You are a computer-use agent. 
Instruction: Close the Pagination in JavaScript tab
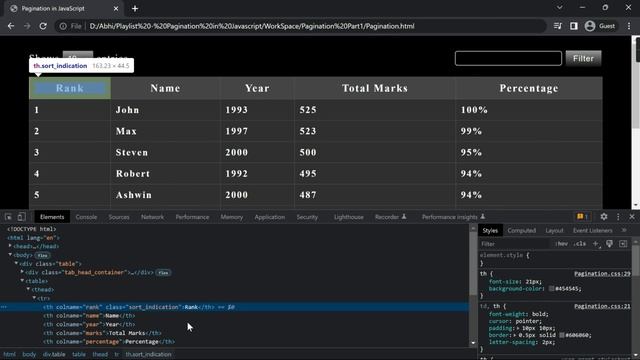[116, 9]
